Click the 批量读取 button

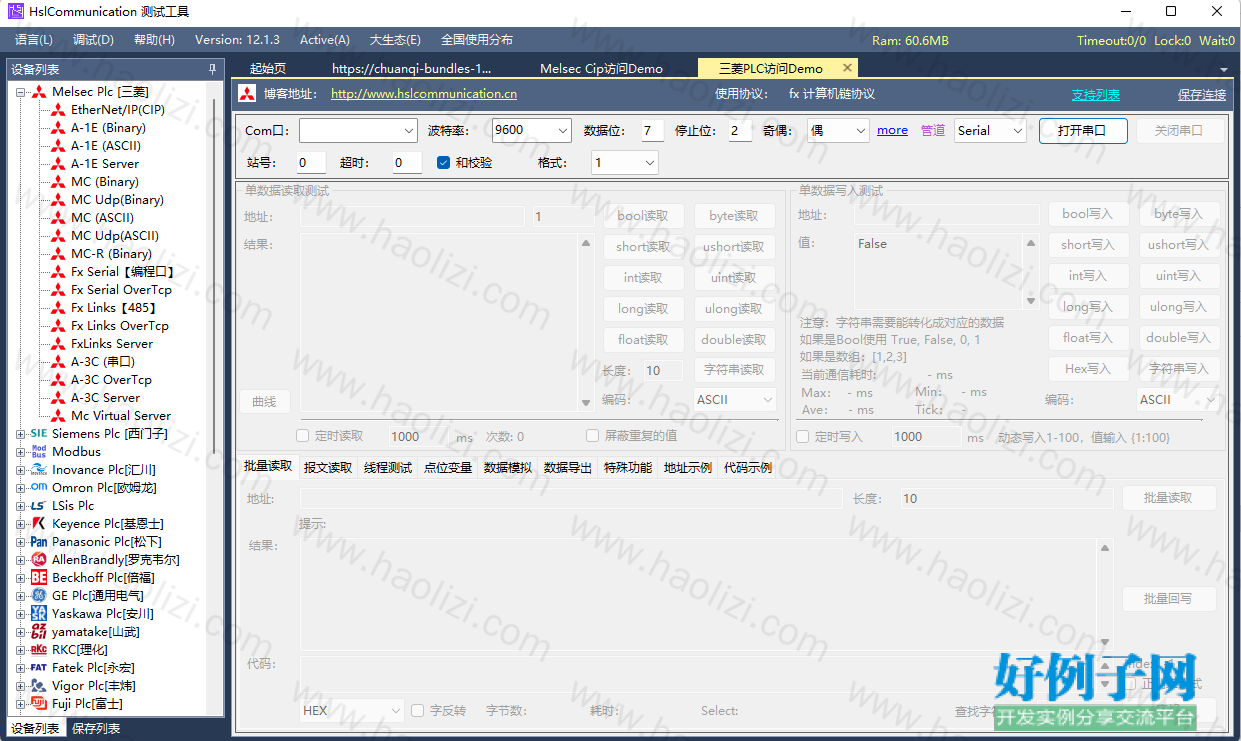pyautogui.click(x=1168, y=498)
